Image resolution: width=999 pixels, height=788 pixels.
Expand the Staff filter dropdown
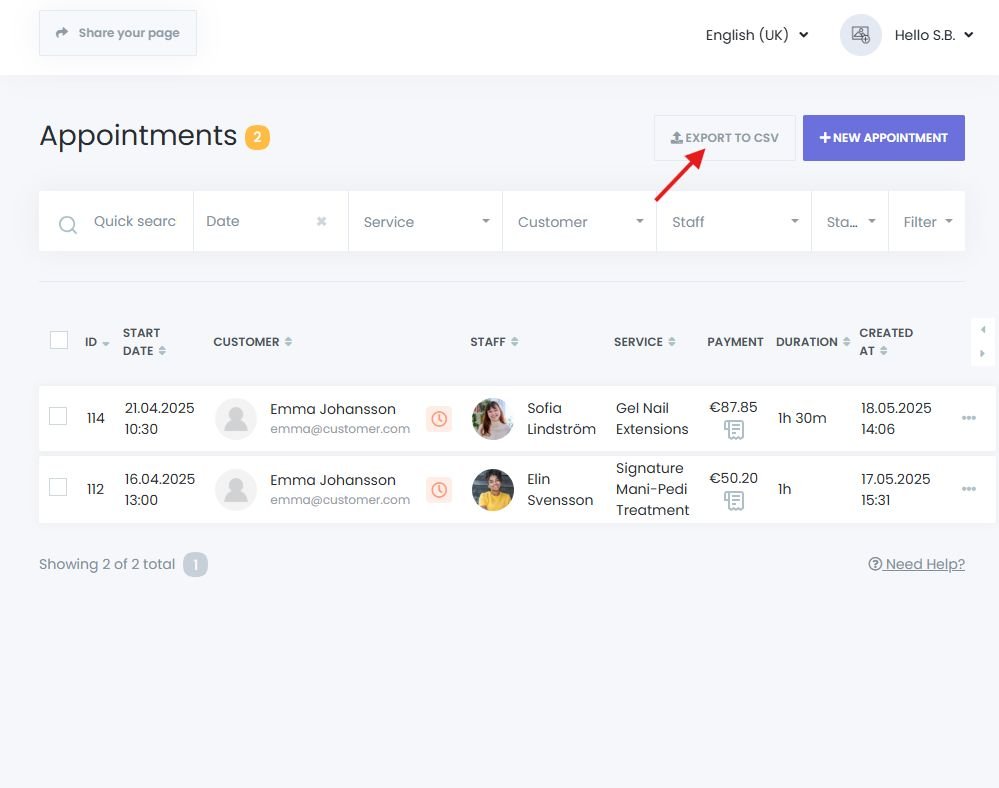733,222
